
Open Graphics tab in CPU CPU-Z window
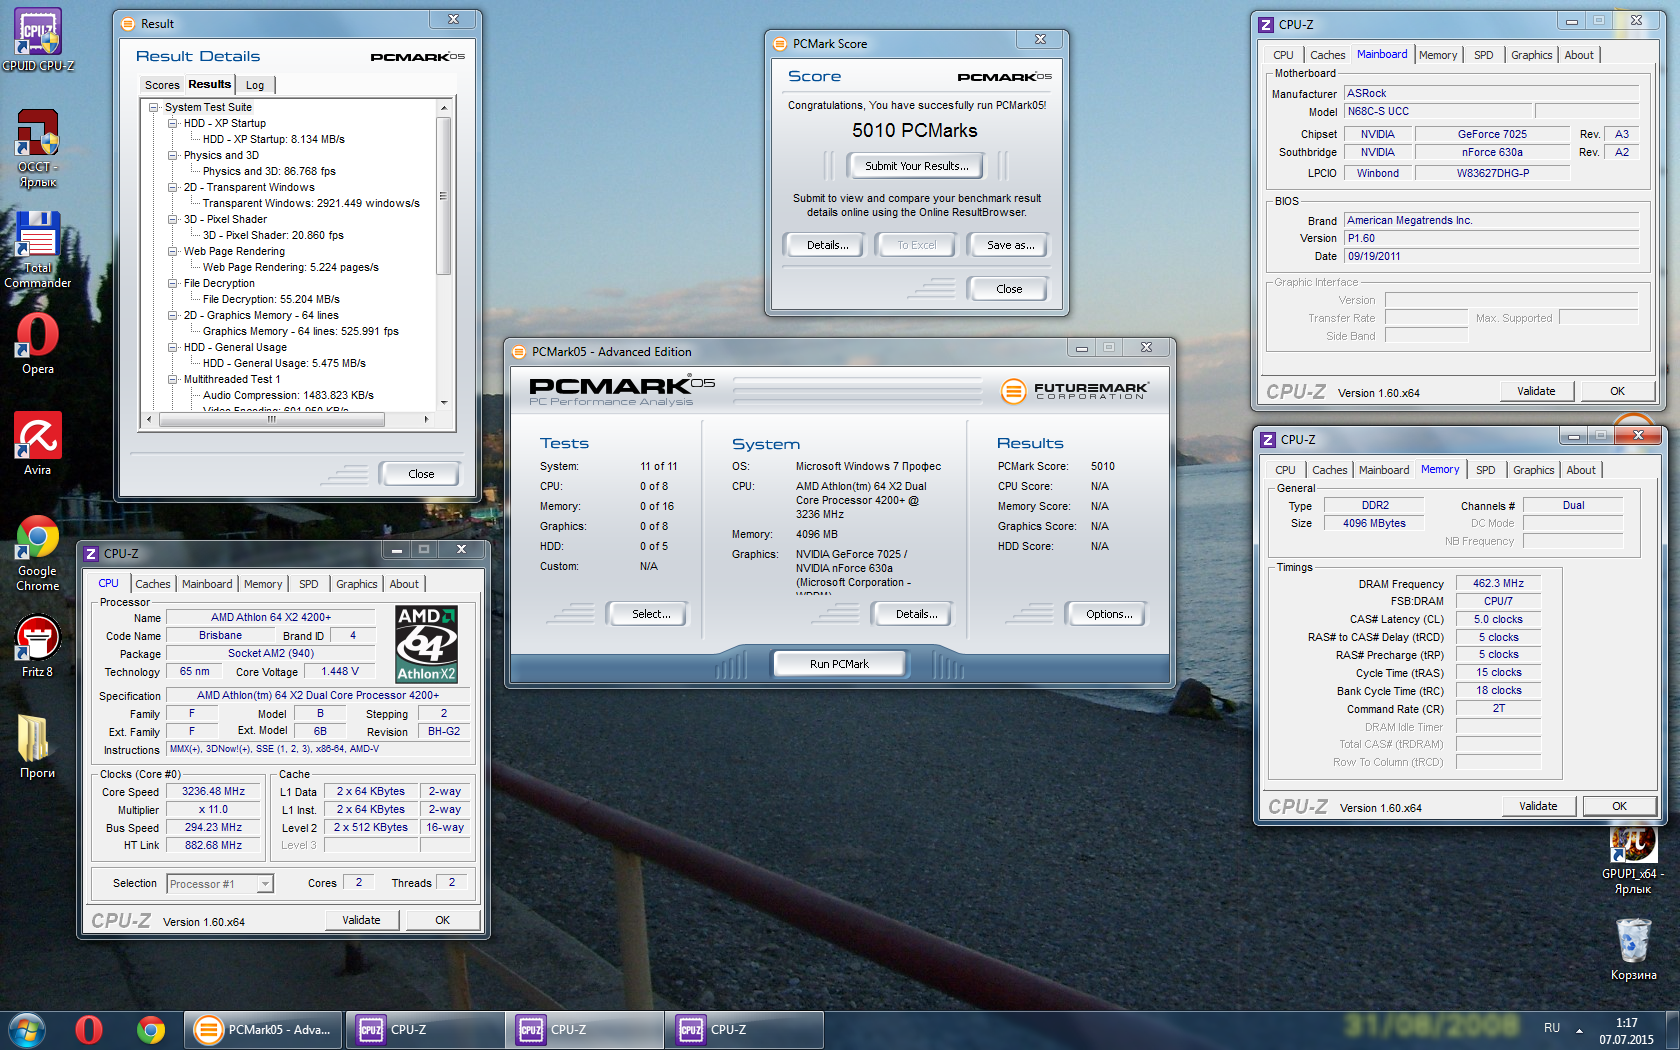(357, 584)
